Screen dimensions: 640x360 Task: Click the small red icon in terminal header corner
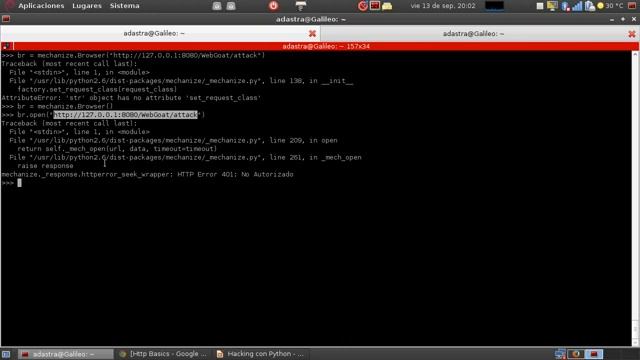click(x=7, y=46)
